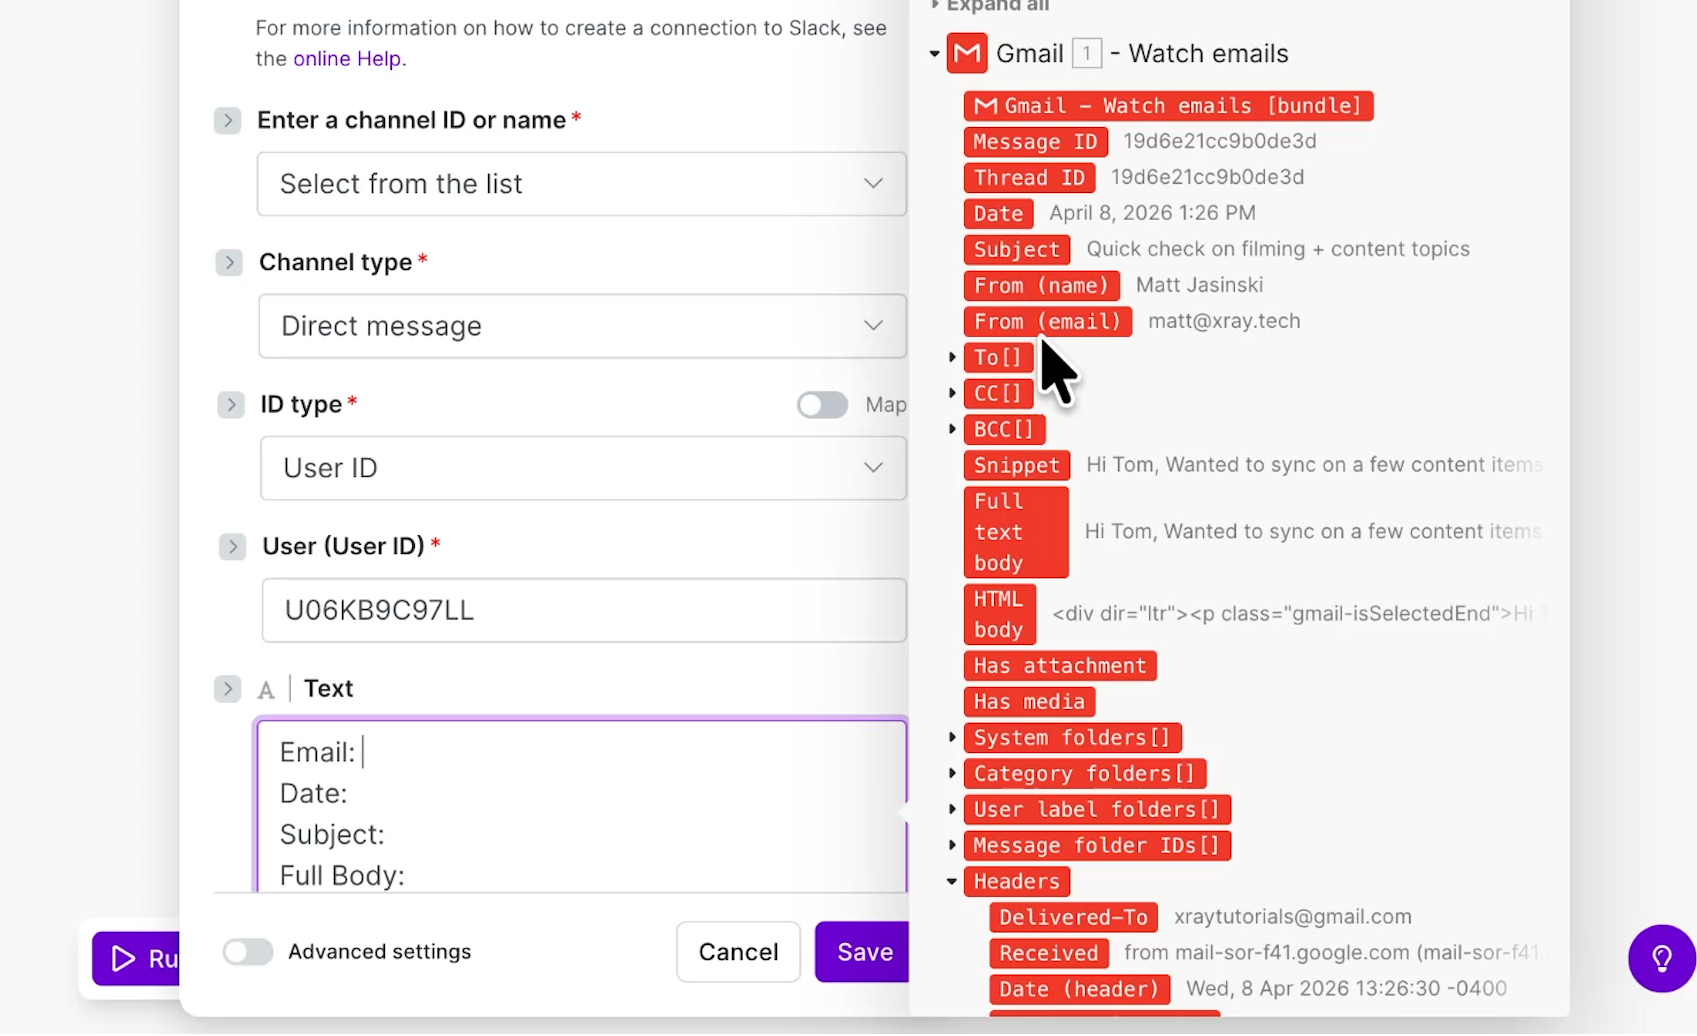Screen dimensions: 1697x1036
Task: Insert the Thread ID variable
Action: 1029,178
